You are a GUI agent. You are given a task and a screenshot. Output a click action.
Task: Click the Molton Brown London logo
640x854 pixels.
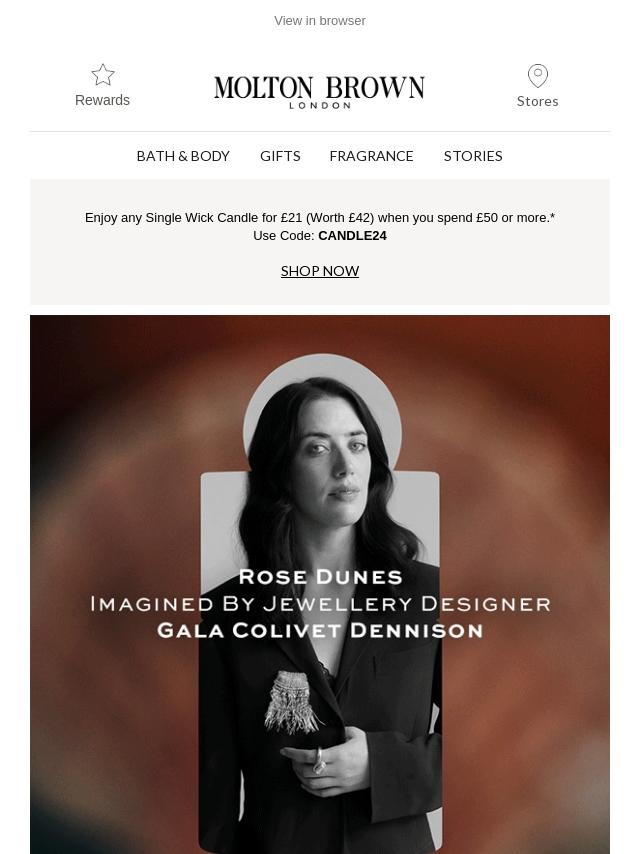click(x=319, y=93)
